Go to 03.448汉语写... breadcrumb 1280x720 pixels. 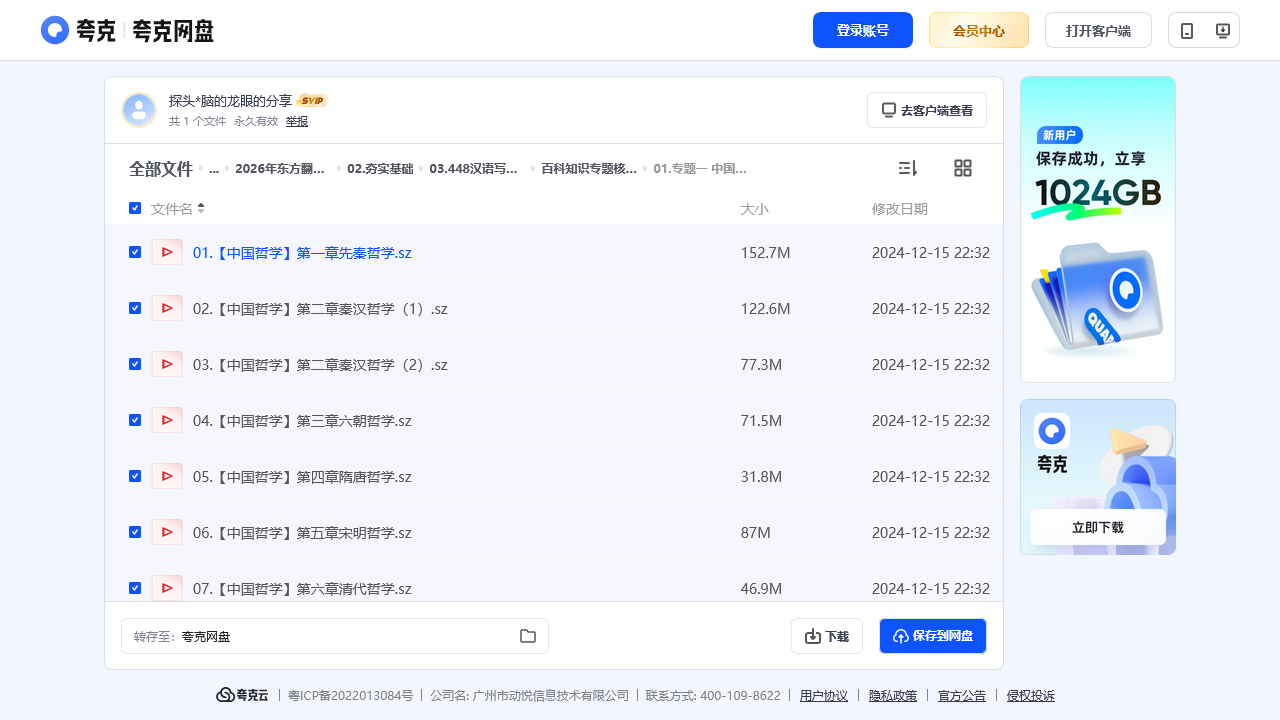[x=474, y=169]
